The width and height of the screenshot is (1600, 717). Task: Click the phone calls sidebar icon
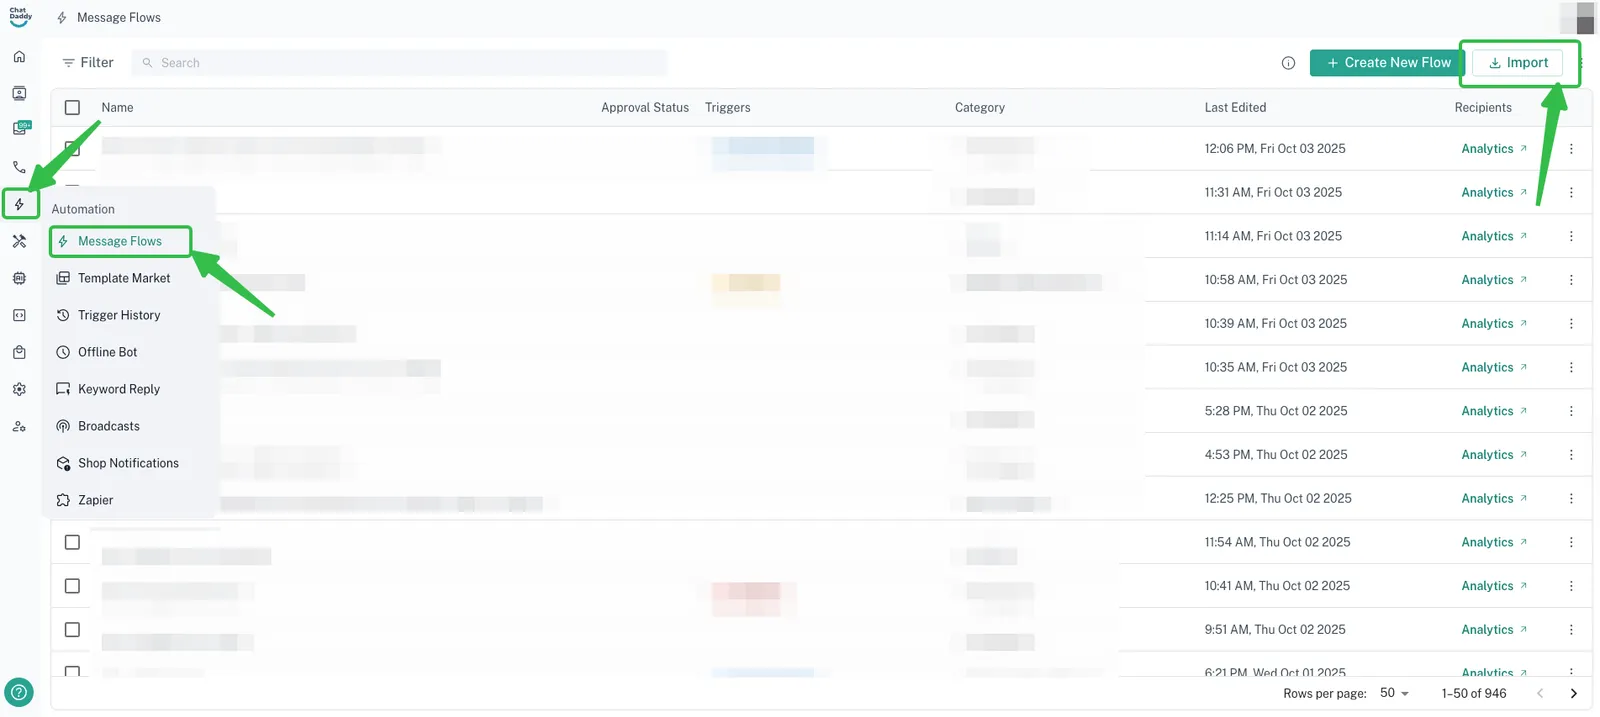19,167
